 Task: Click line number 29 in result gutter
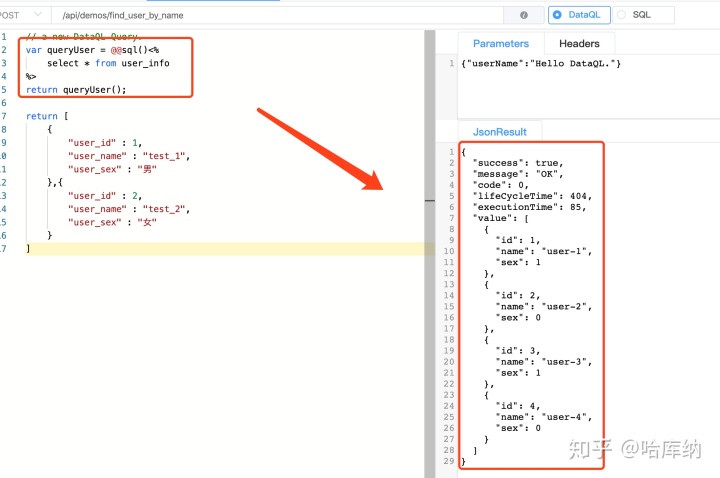(x=449, y=461)
